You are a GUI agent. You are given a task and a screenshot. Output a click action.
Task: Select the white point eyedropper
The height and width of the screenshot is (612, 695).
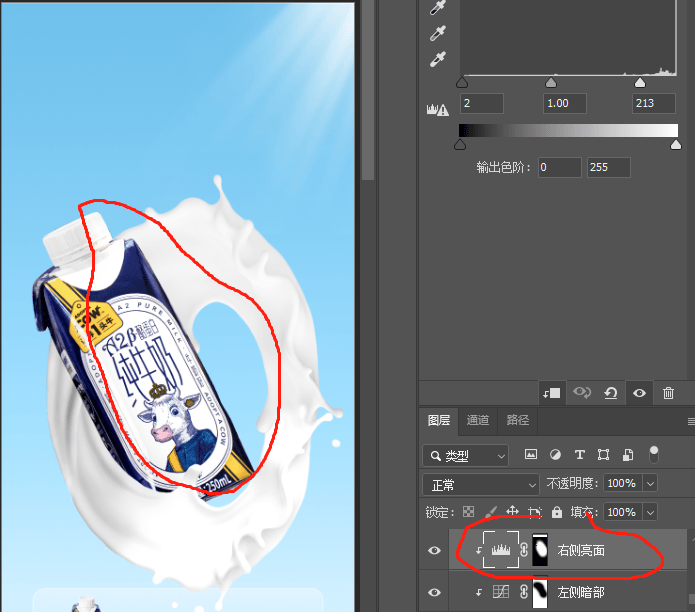437,59
